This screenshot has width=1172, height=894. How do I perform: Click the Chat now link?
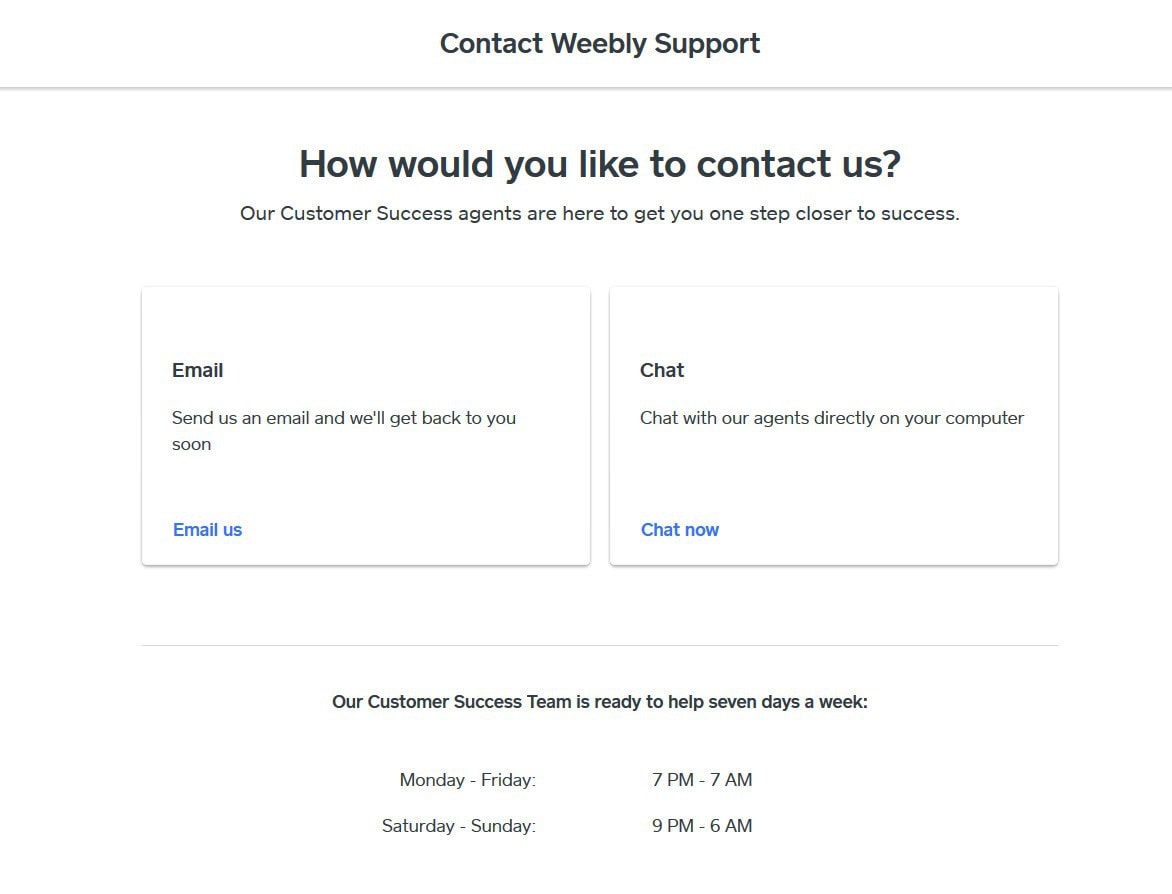[x=679, y=530]
